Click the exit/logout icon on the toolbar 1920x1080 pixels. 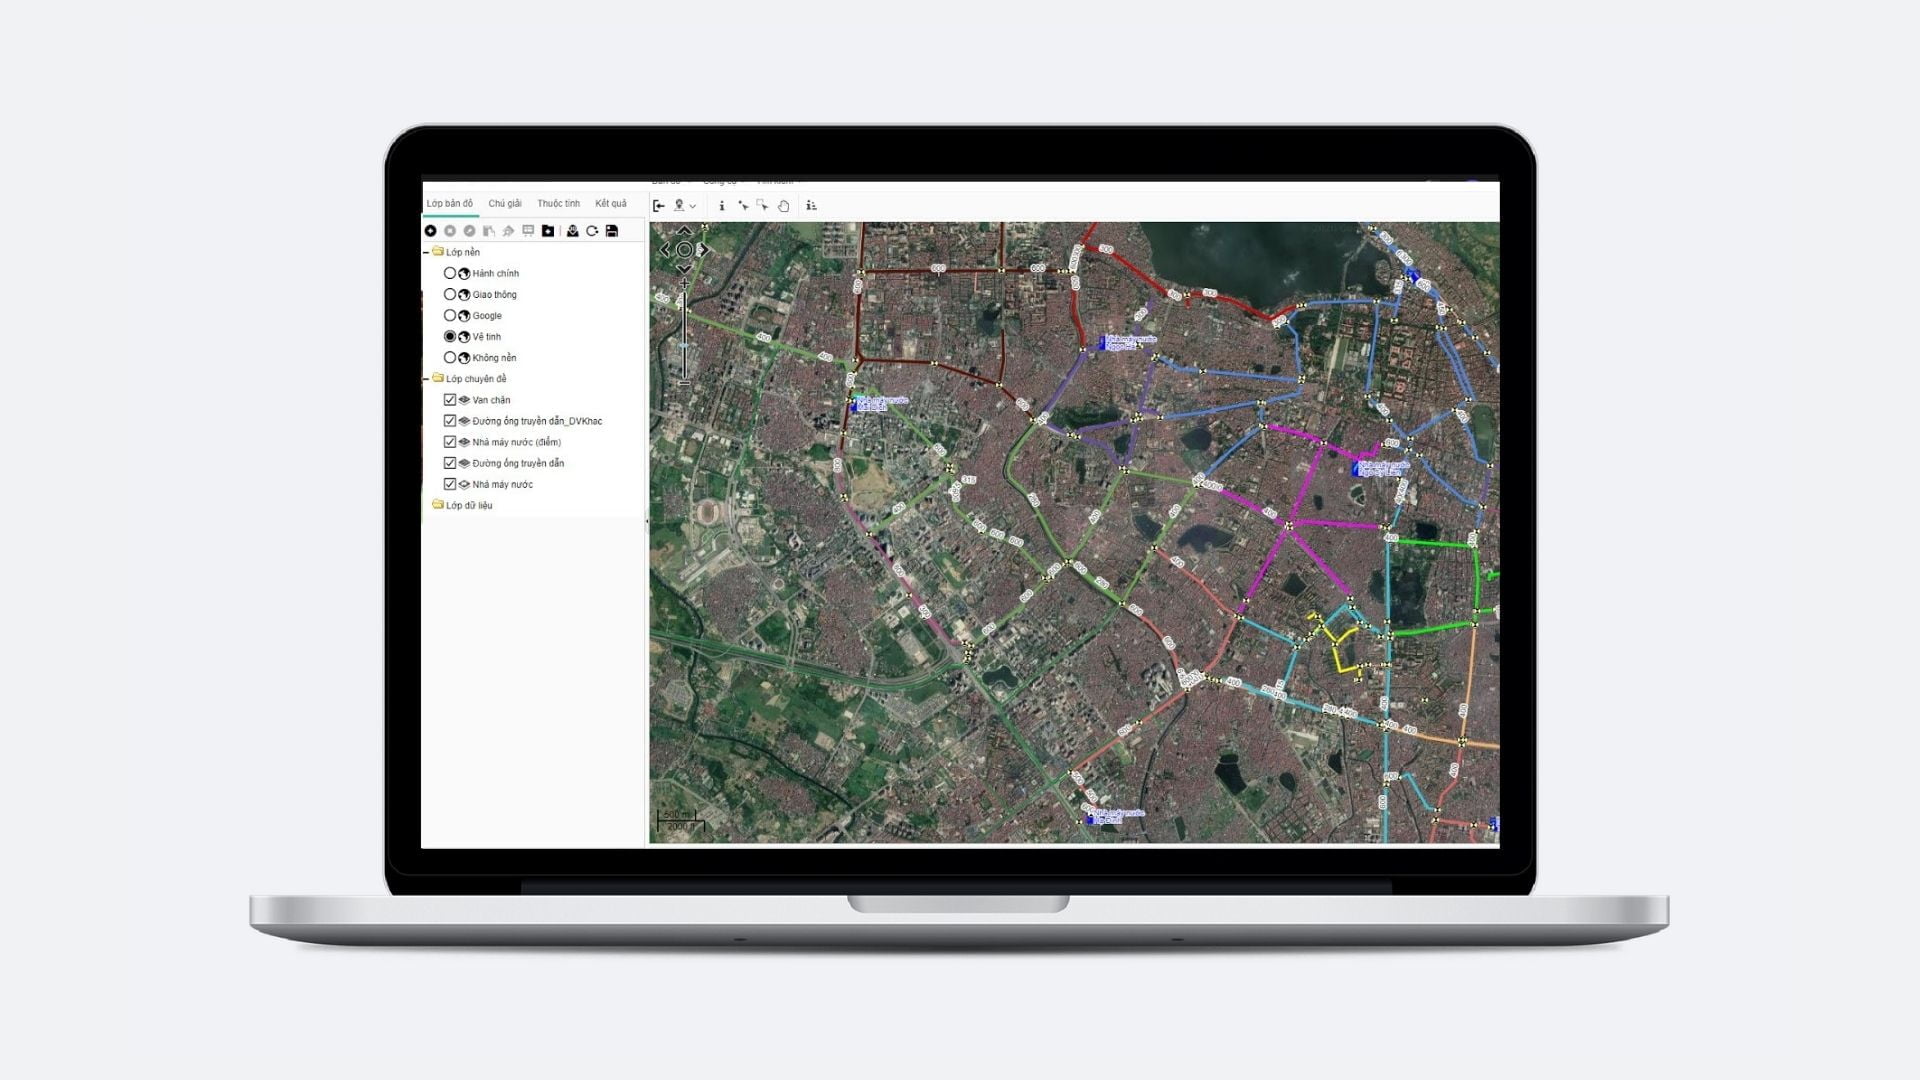pos(660,205)
